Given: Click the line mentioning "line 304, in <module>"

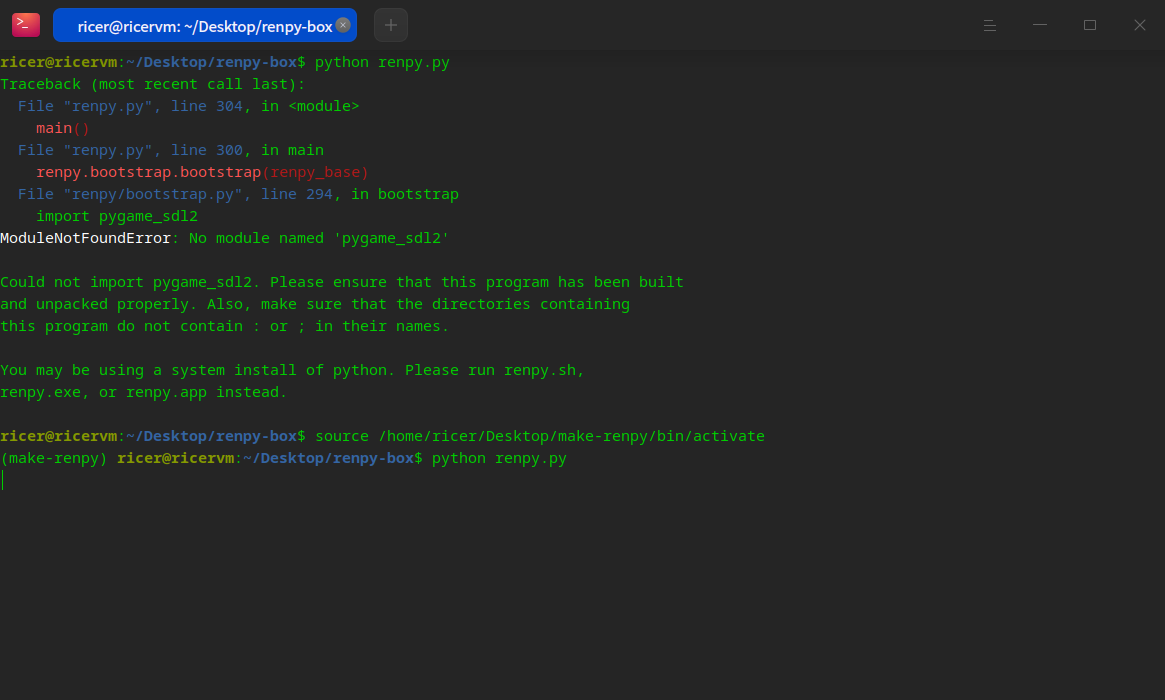Looking at the screenshot, I should pyautogui.click(x=189, y=106).
